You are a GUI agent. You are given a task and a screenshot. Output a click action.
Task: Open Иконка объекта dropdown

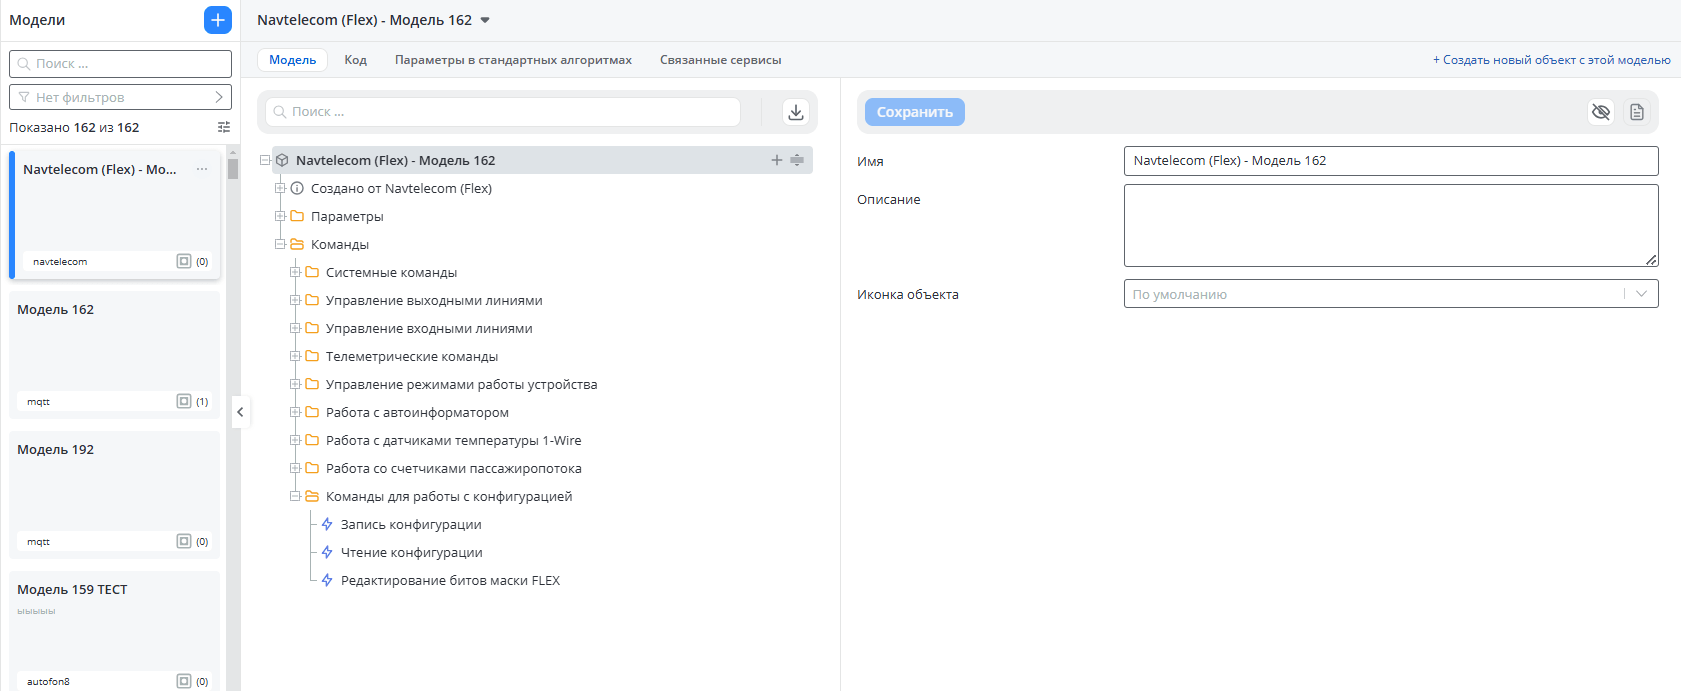[1391, 294]
